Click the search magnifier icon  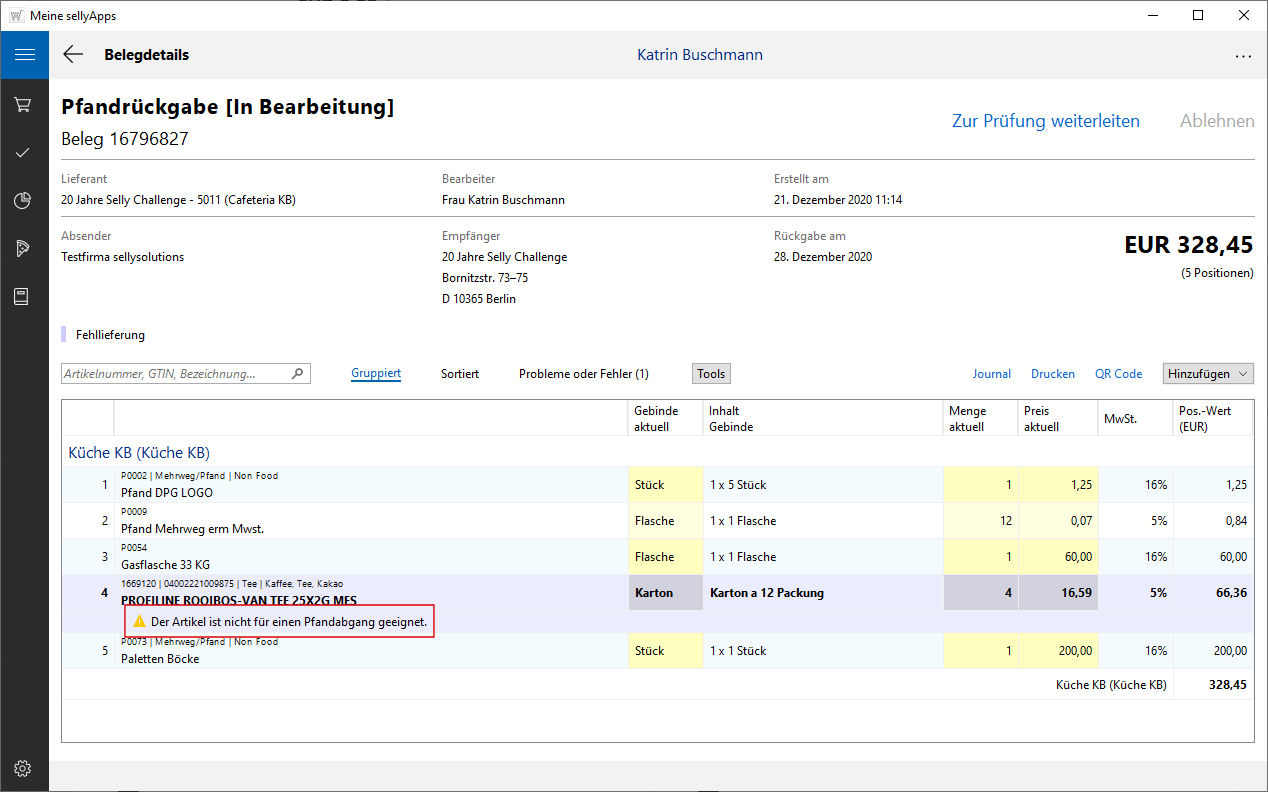(297, 374)
